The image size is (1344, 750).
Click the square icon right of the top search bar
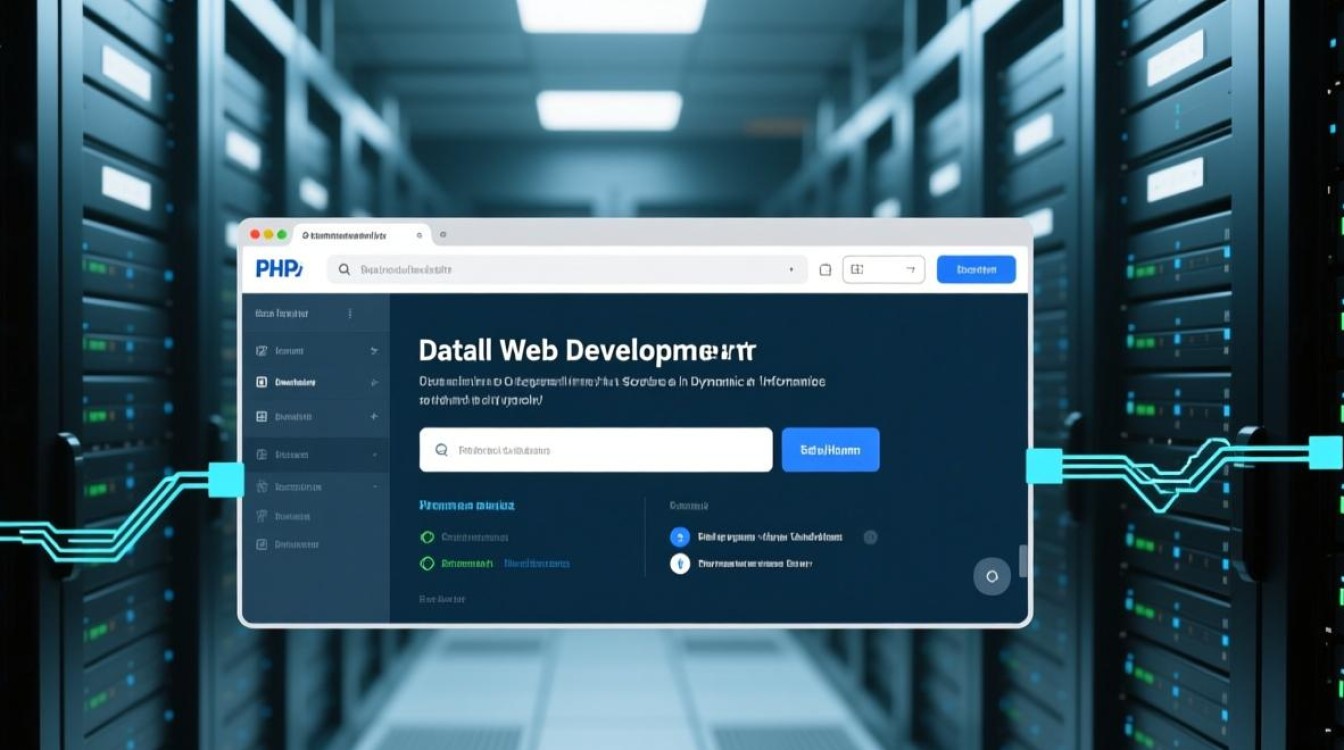(x=825, y=270)
